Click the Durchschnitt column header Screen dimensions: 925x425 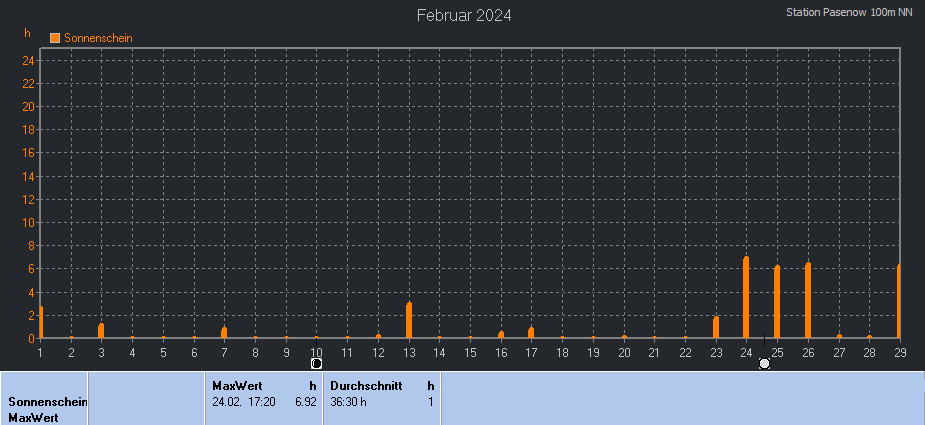tap(366, 386)
